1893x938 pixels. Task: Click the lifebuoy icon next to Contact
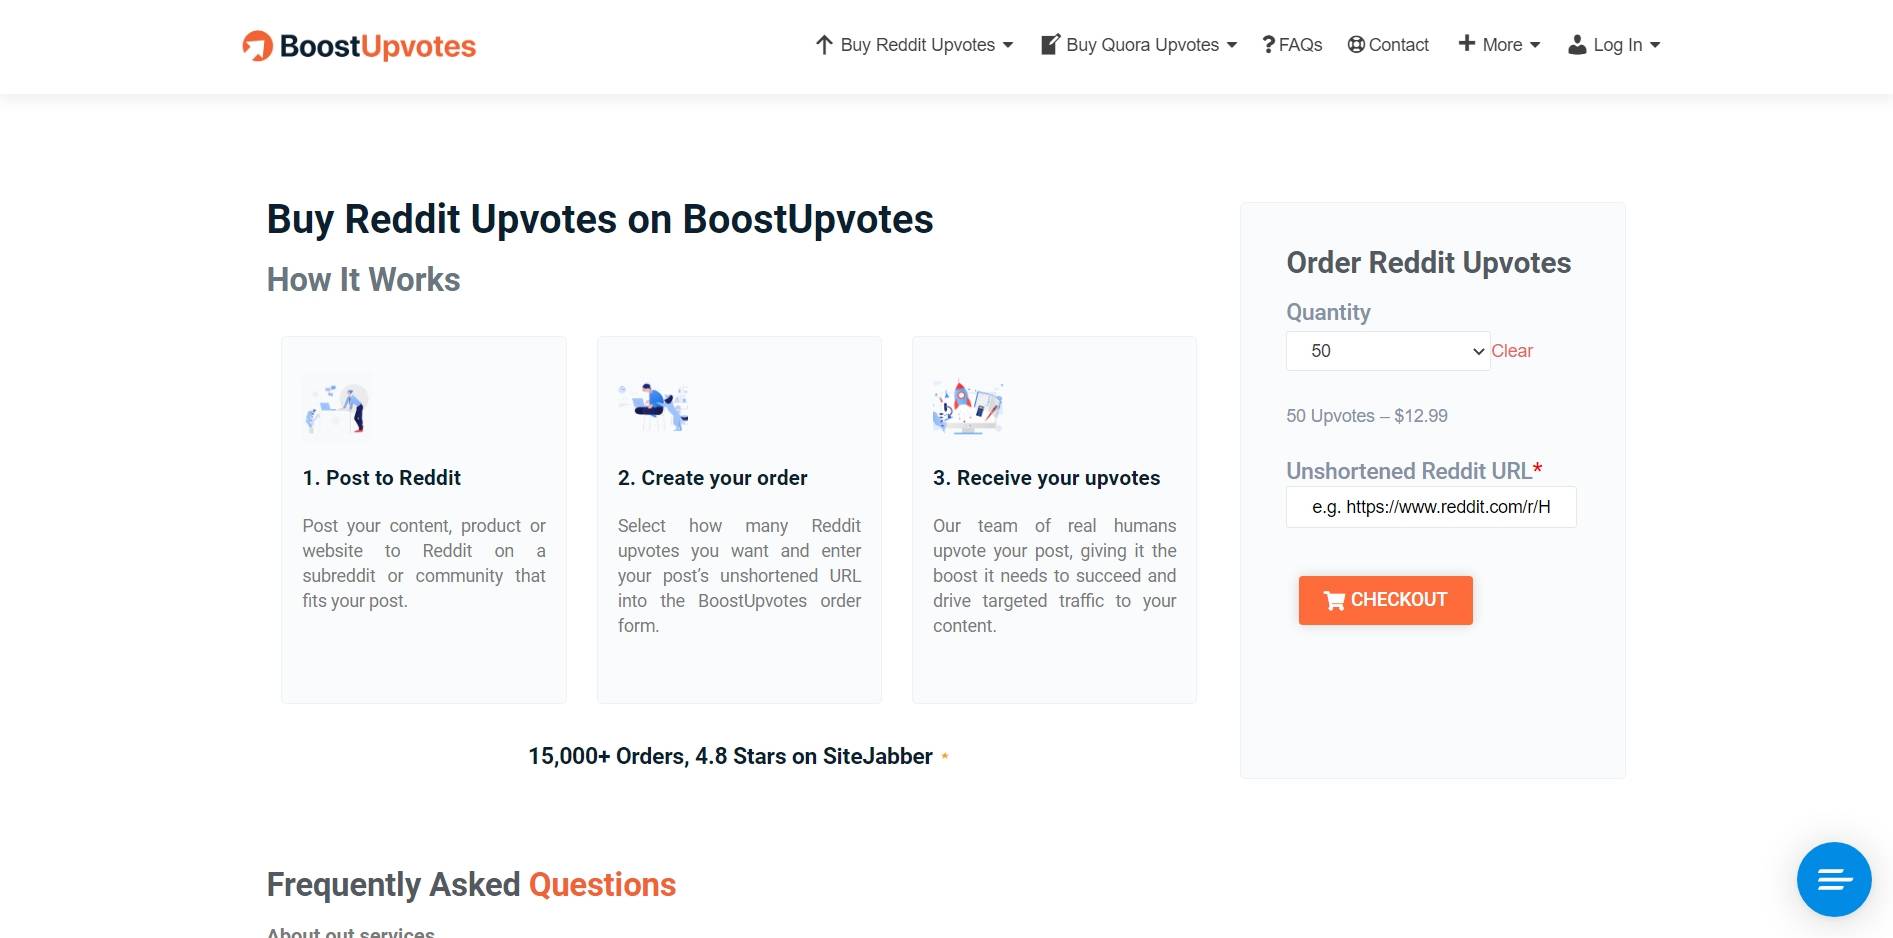(x=1356, y=45)
